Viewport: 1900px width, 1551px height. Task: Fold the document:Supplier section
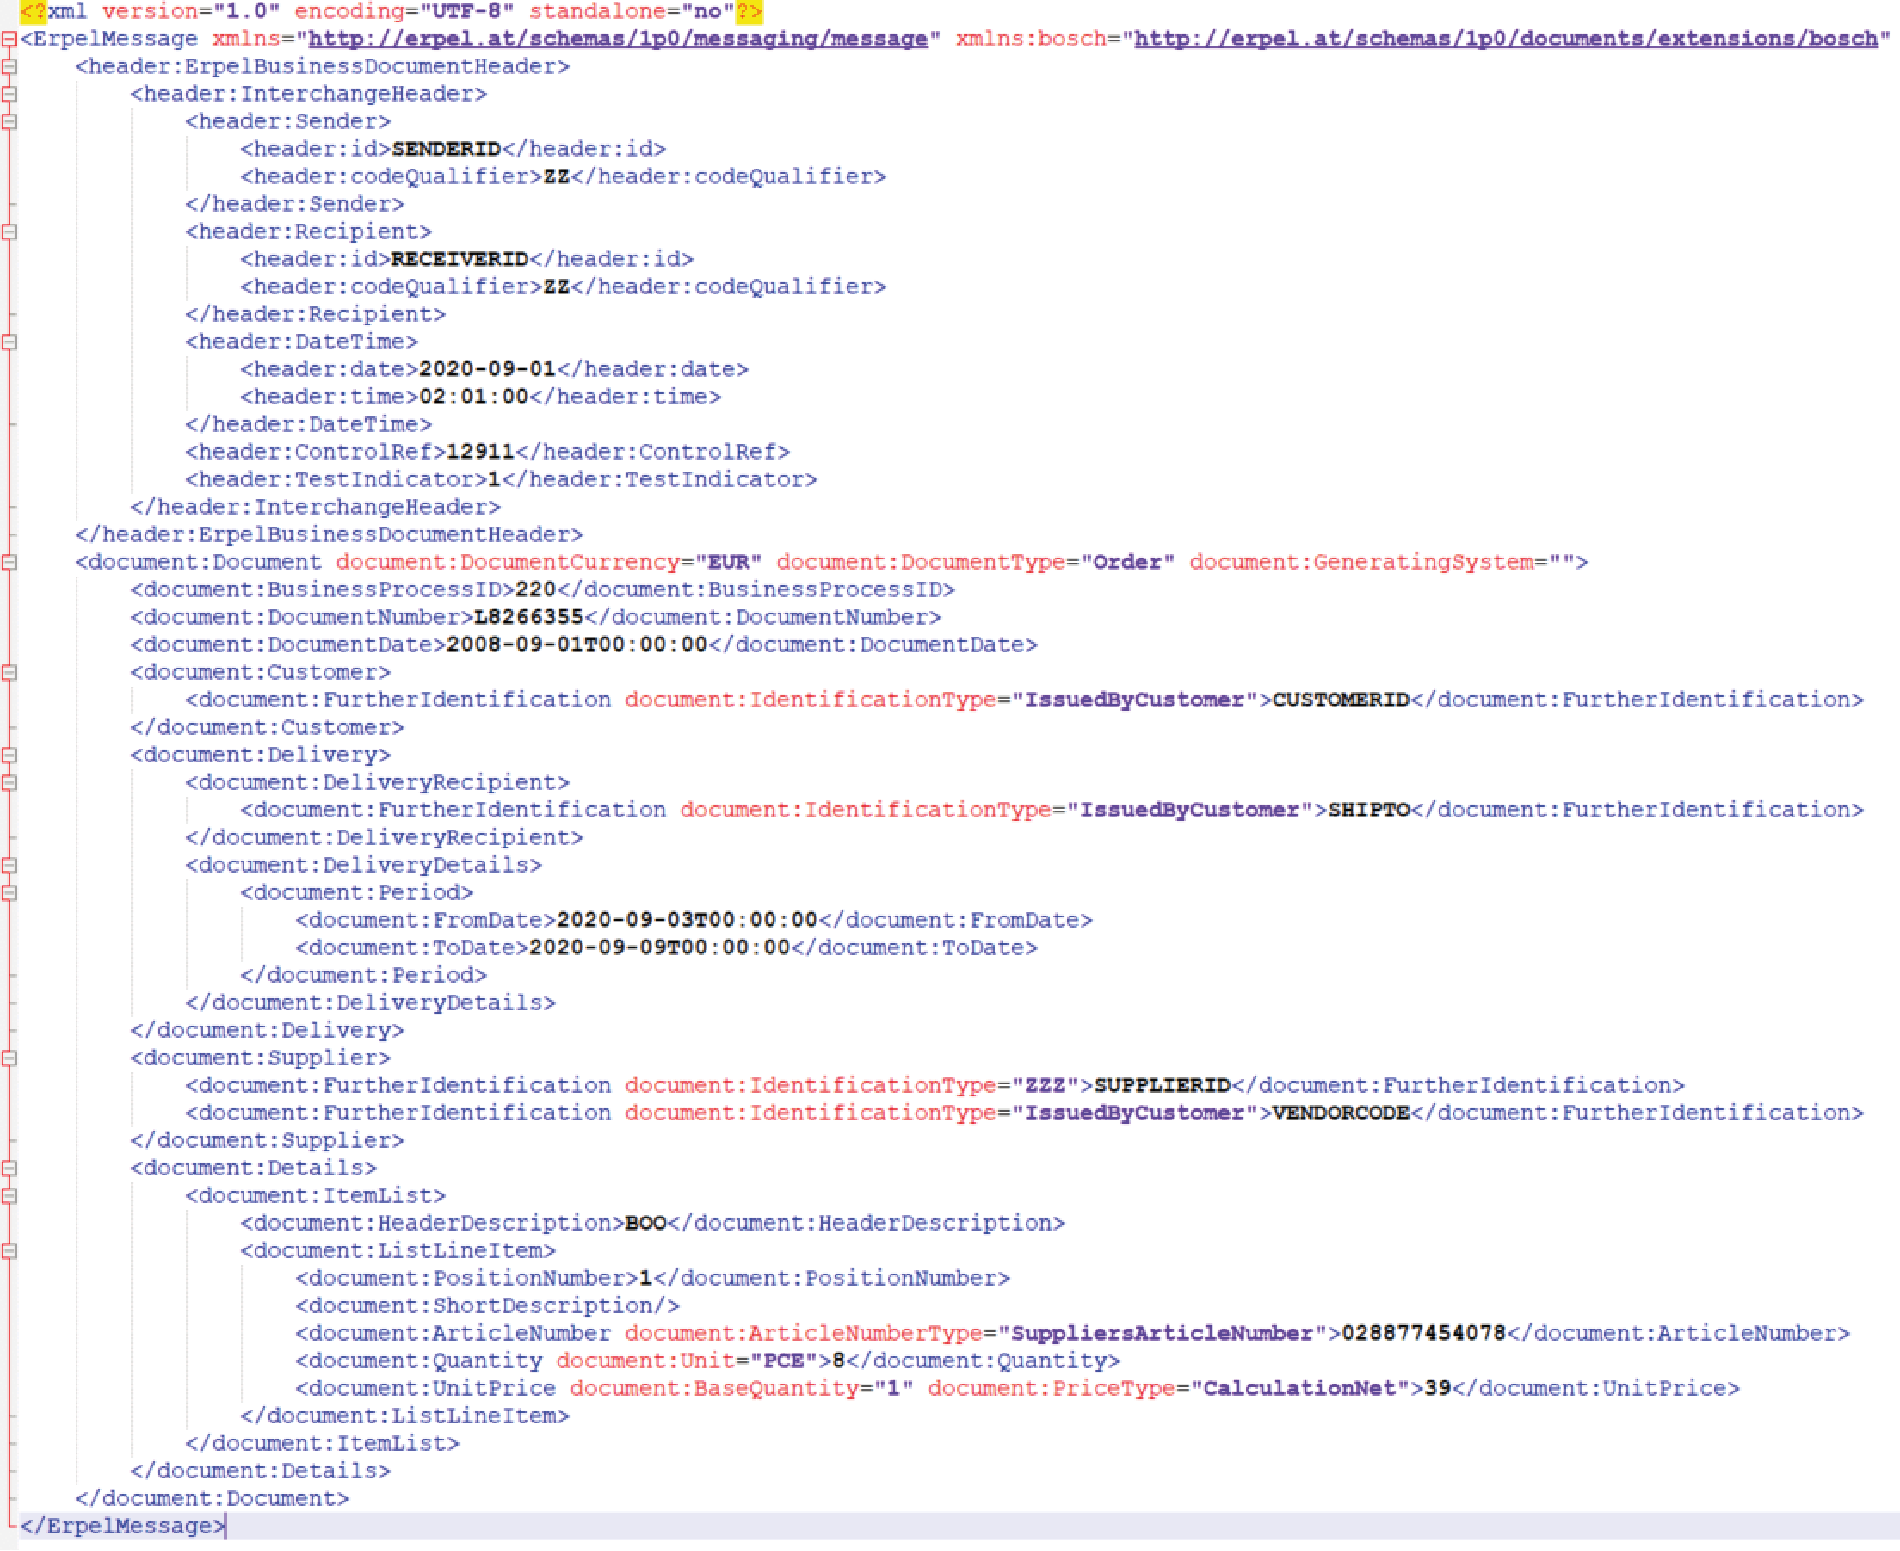pos(9,1058)
